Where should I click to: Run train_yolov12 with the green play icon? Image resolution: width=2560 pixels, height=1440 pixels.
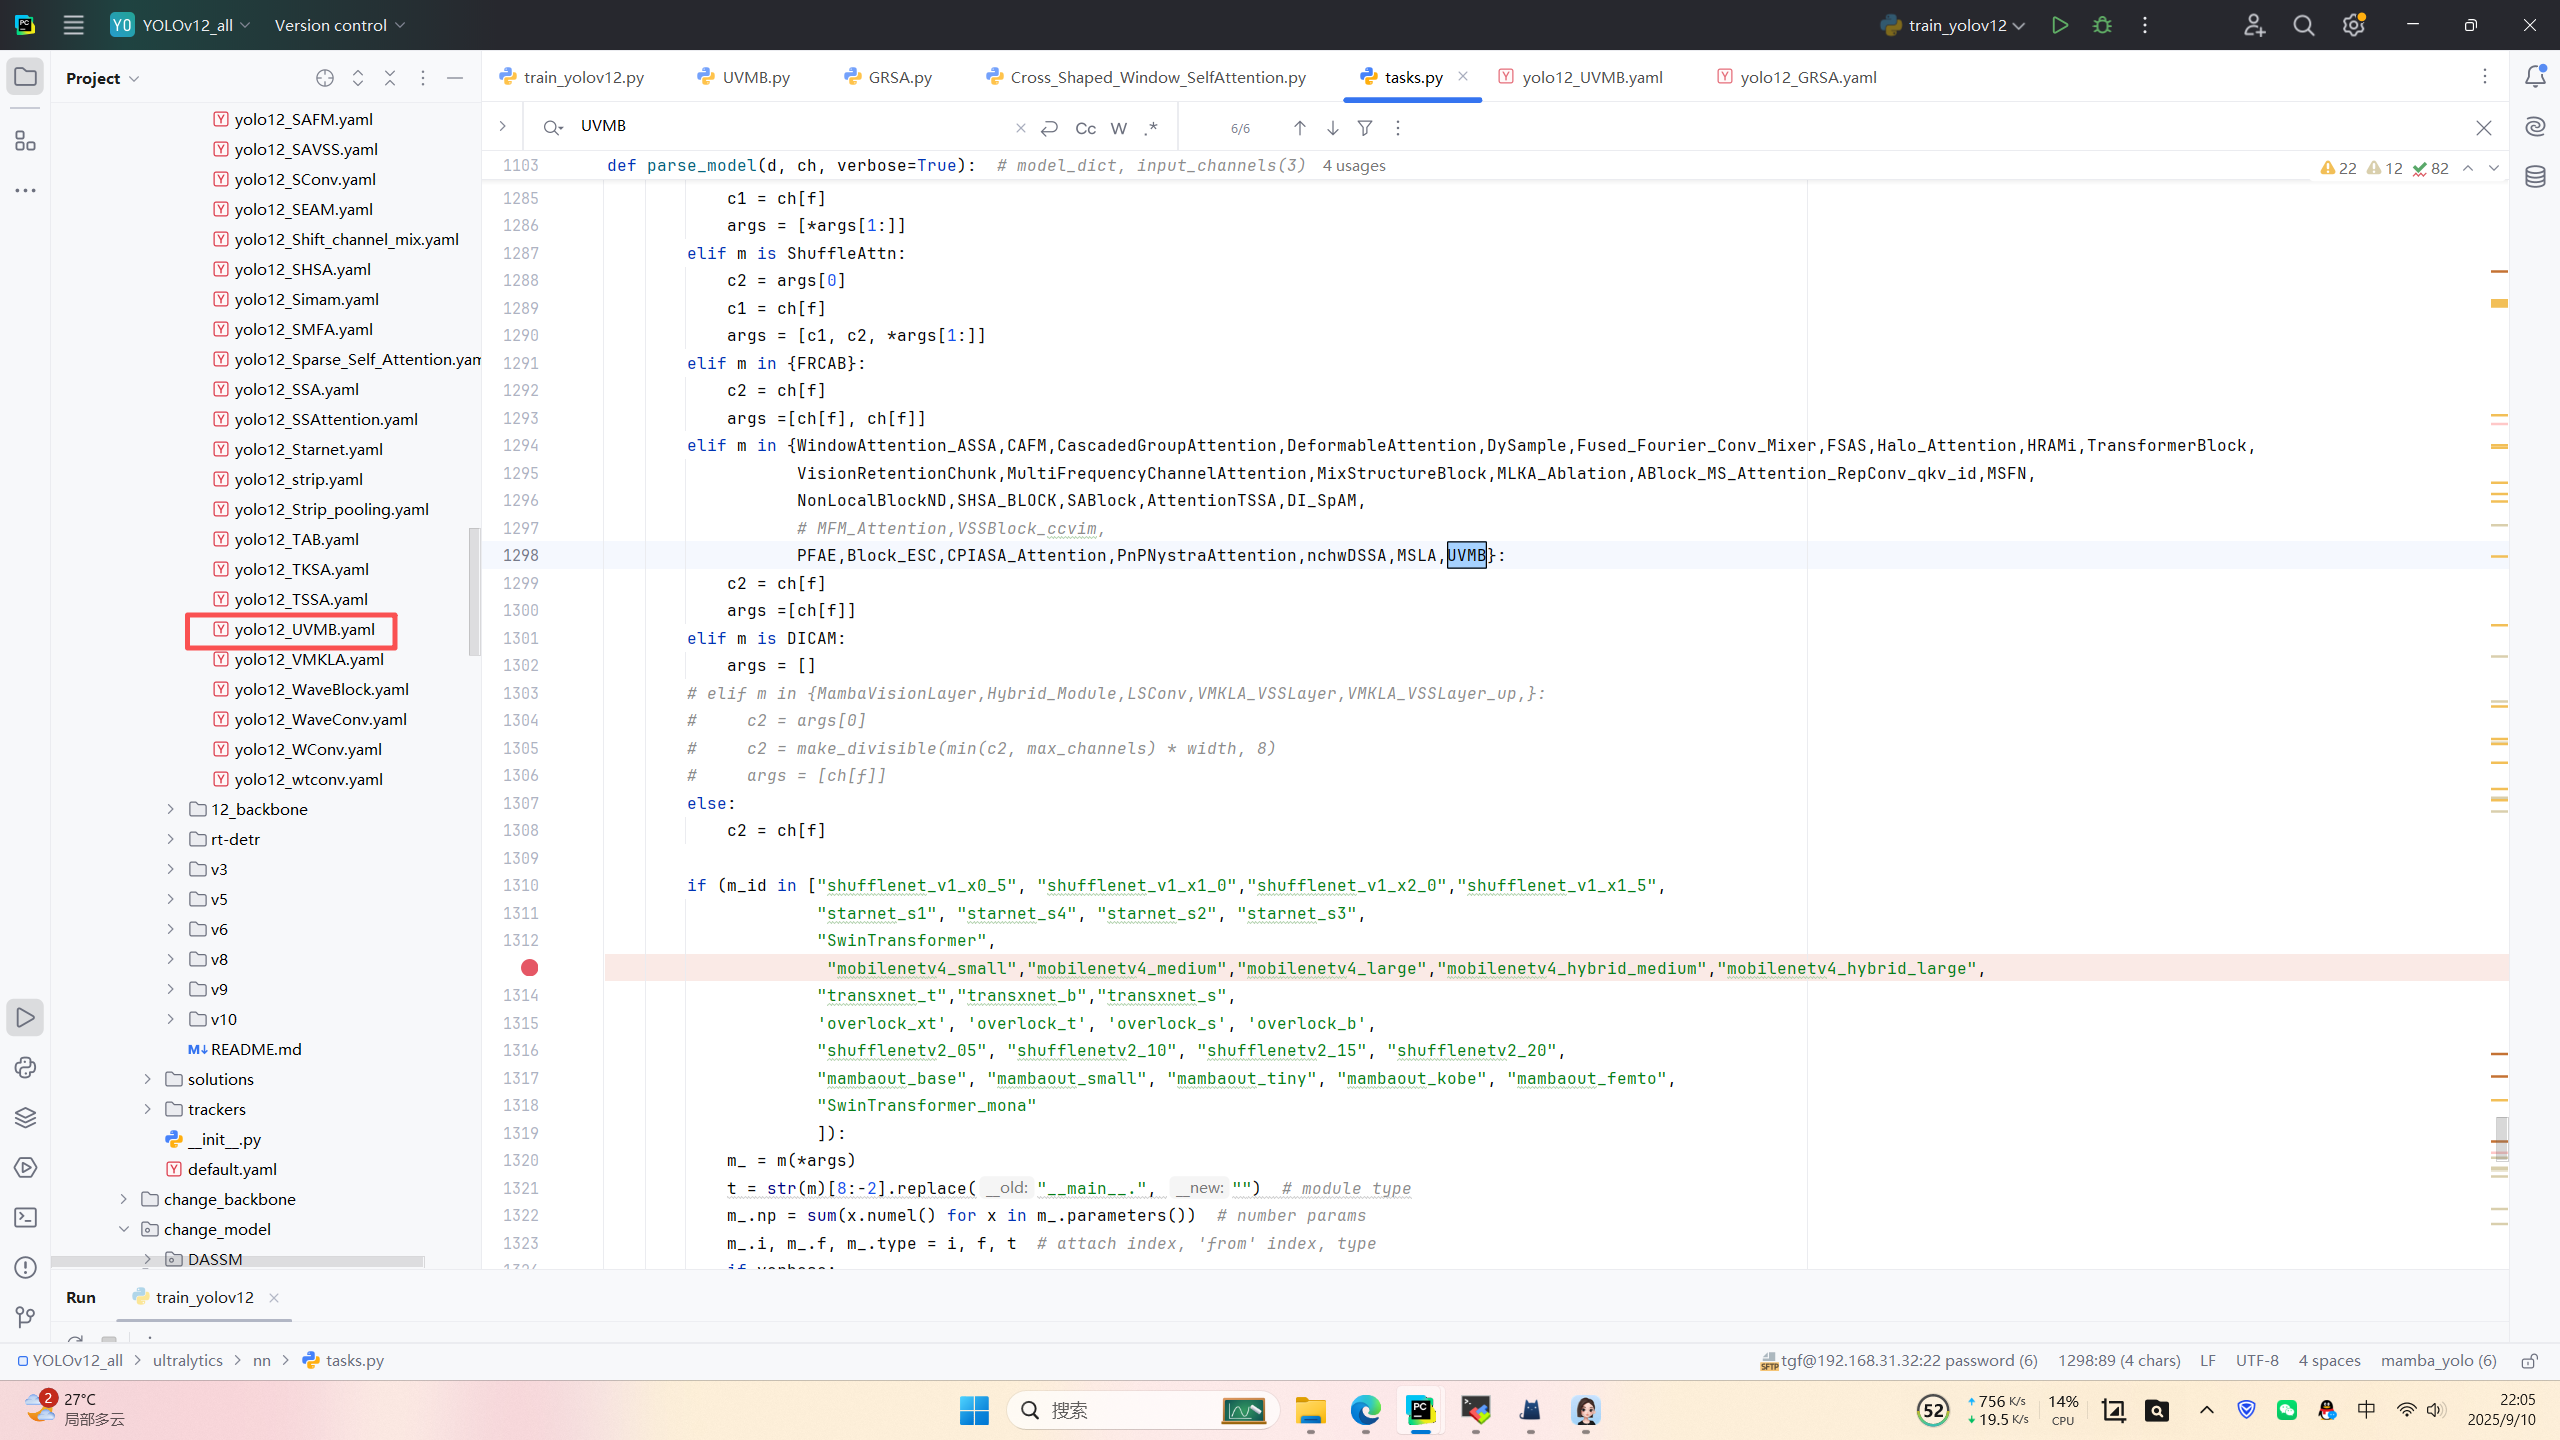[2059, 25]
